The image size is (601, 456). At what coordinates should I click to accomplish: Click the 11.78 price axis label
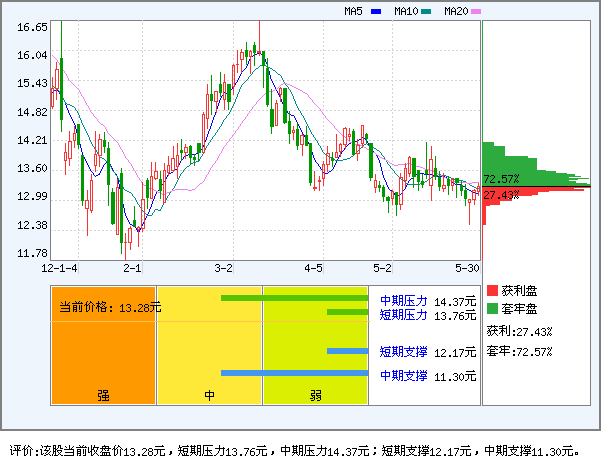(x=32, y=253)
